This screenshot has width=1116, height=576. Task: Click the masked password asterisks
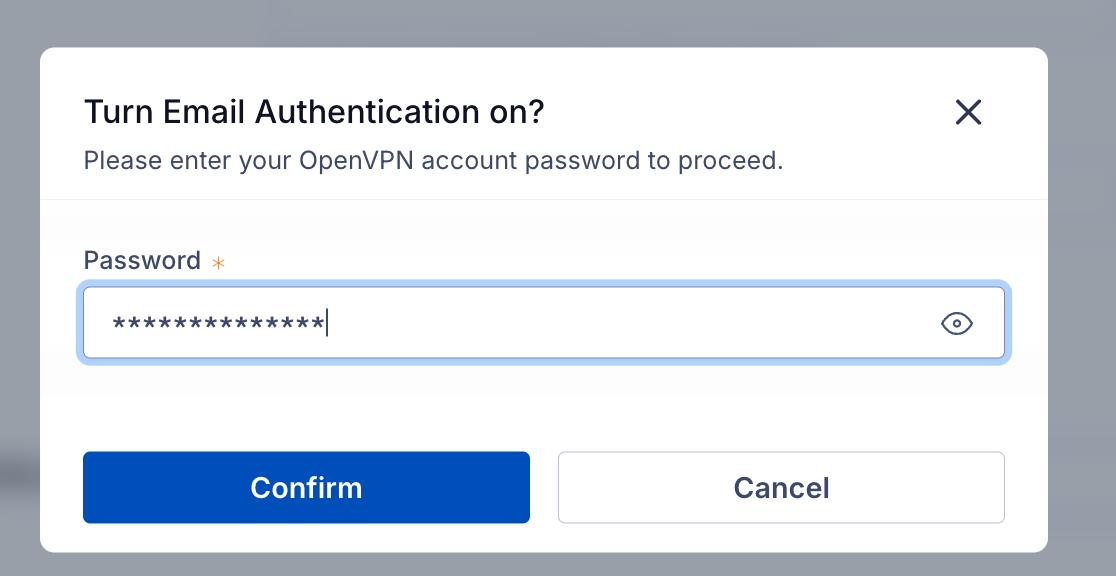(218, 324)
